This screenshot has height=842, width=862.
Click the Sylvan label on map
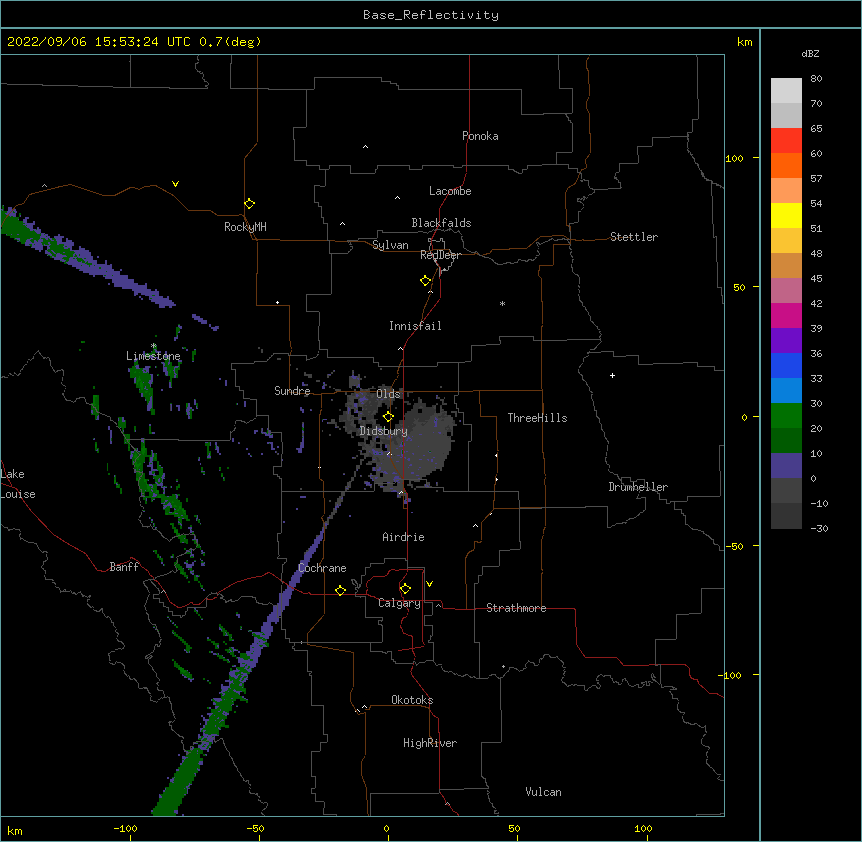390,245
